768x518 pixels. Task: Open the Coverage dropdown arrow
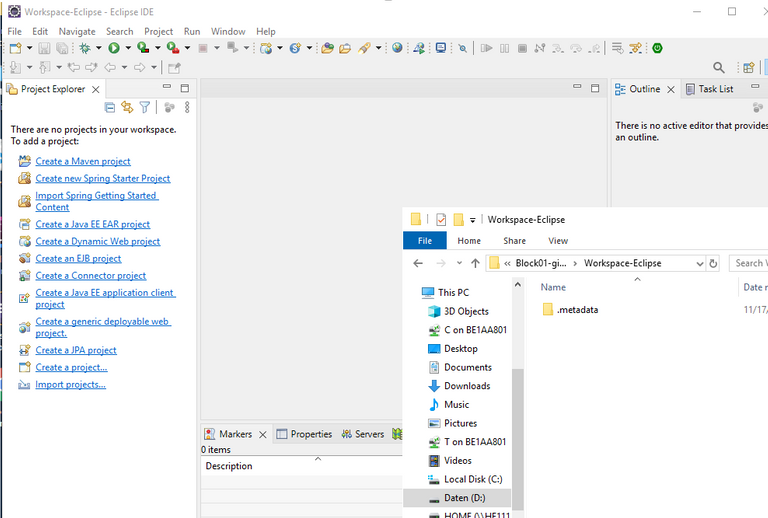click(157, 48)
